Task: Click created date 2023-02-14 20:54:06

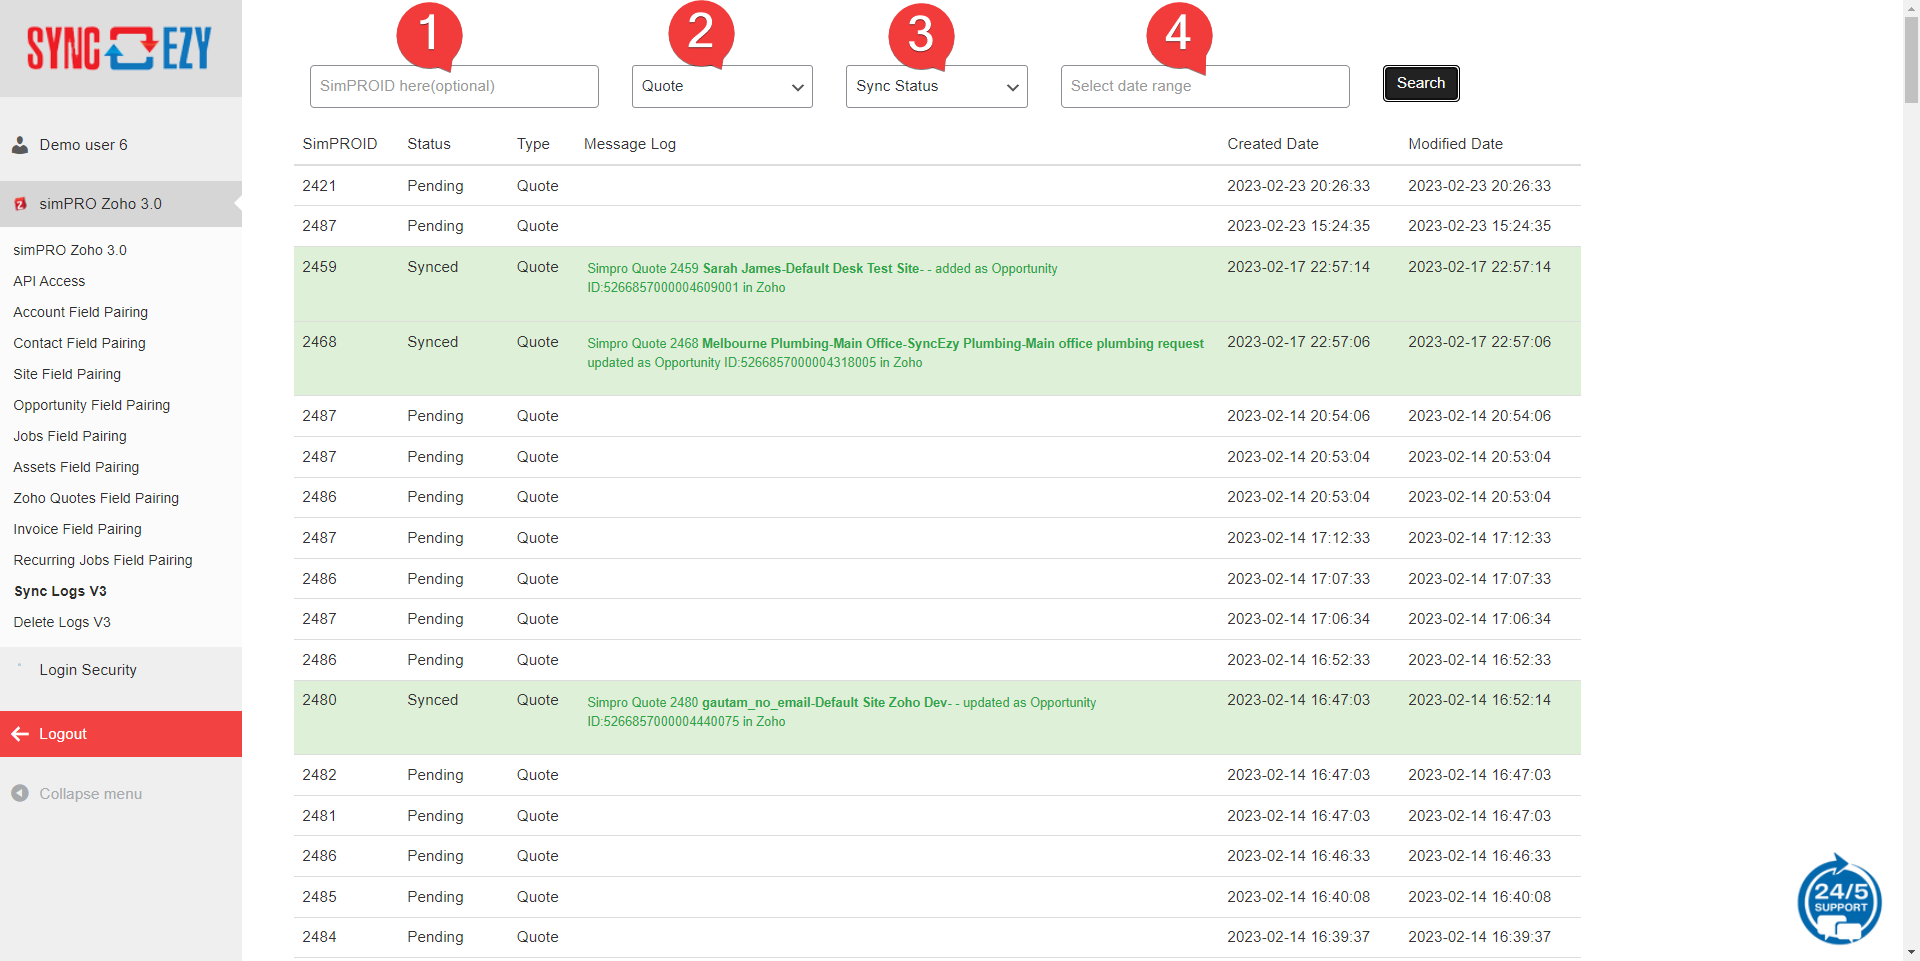Action: pyautogui.click(x=1298, y=416)
